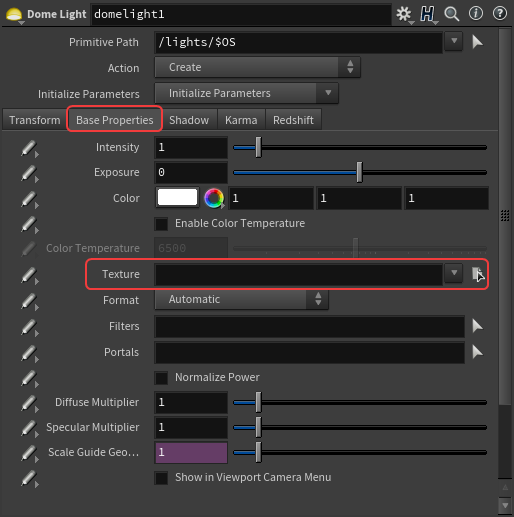Click the white Color swatch
514x517 pixels.
177,197
